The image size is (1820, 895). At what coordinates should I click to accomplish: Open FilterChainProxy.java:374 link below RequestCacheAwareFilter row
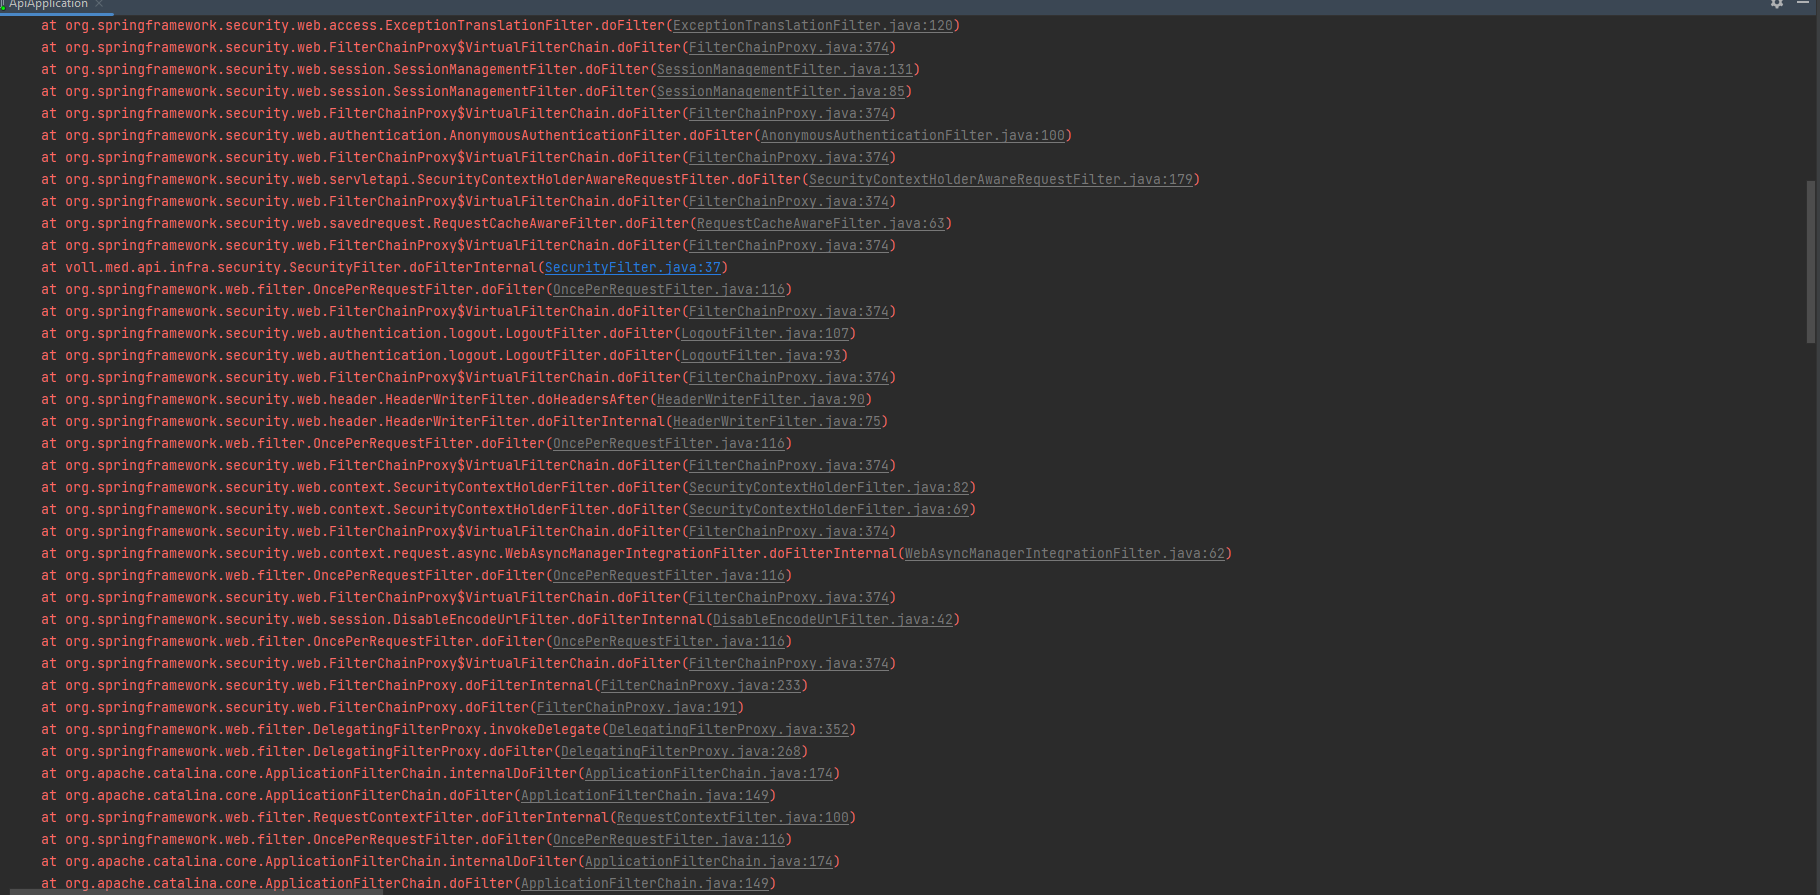(x=789, y=246)
